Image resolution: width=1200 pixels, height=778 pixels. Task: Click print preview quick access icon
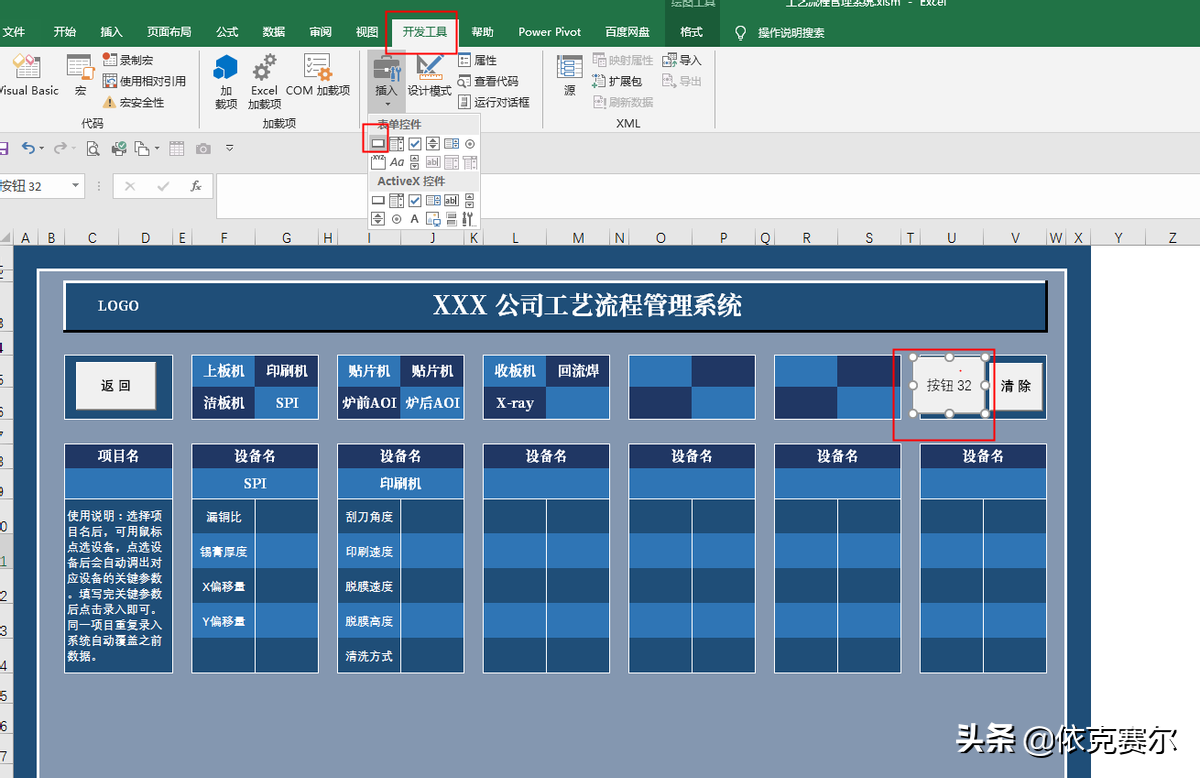92,149
